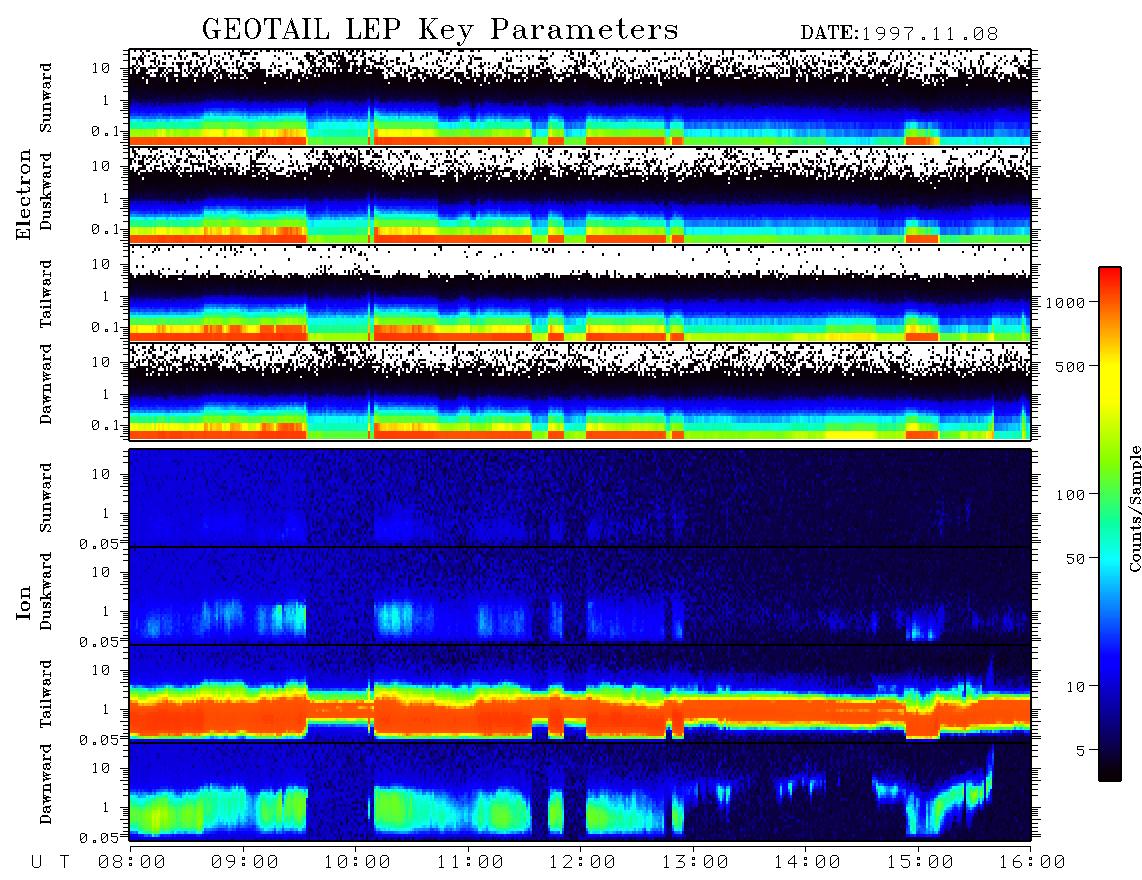This screenshot has width=1142, height=880.
Task: Click the rainbow Counts/Sample color bar
Action: (x=1110, y=524)
